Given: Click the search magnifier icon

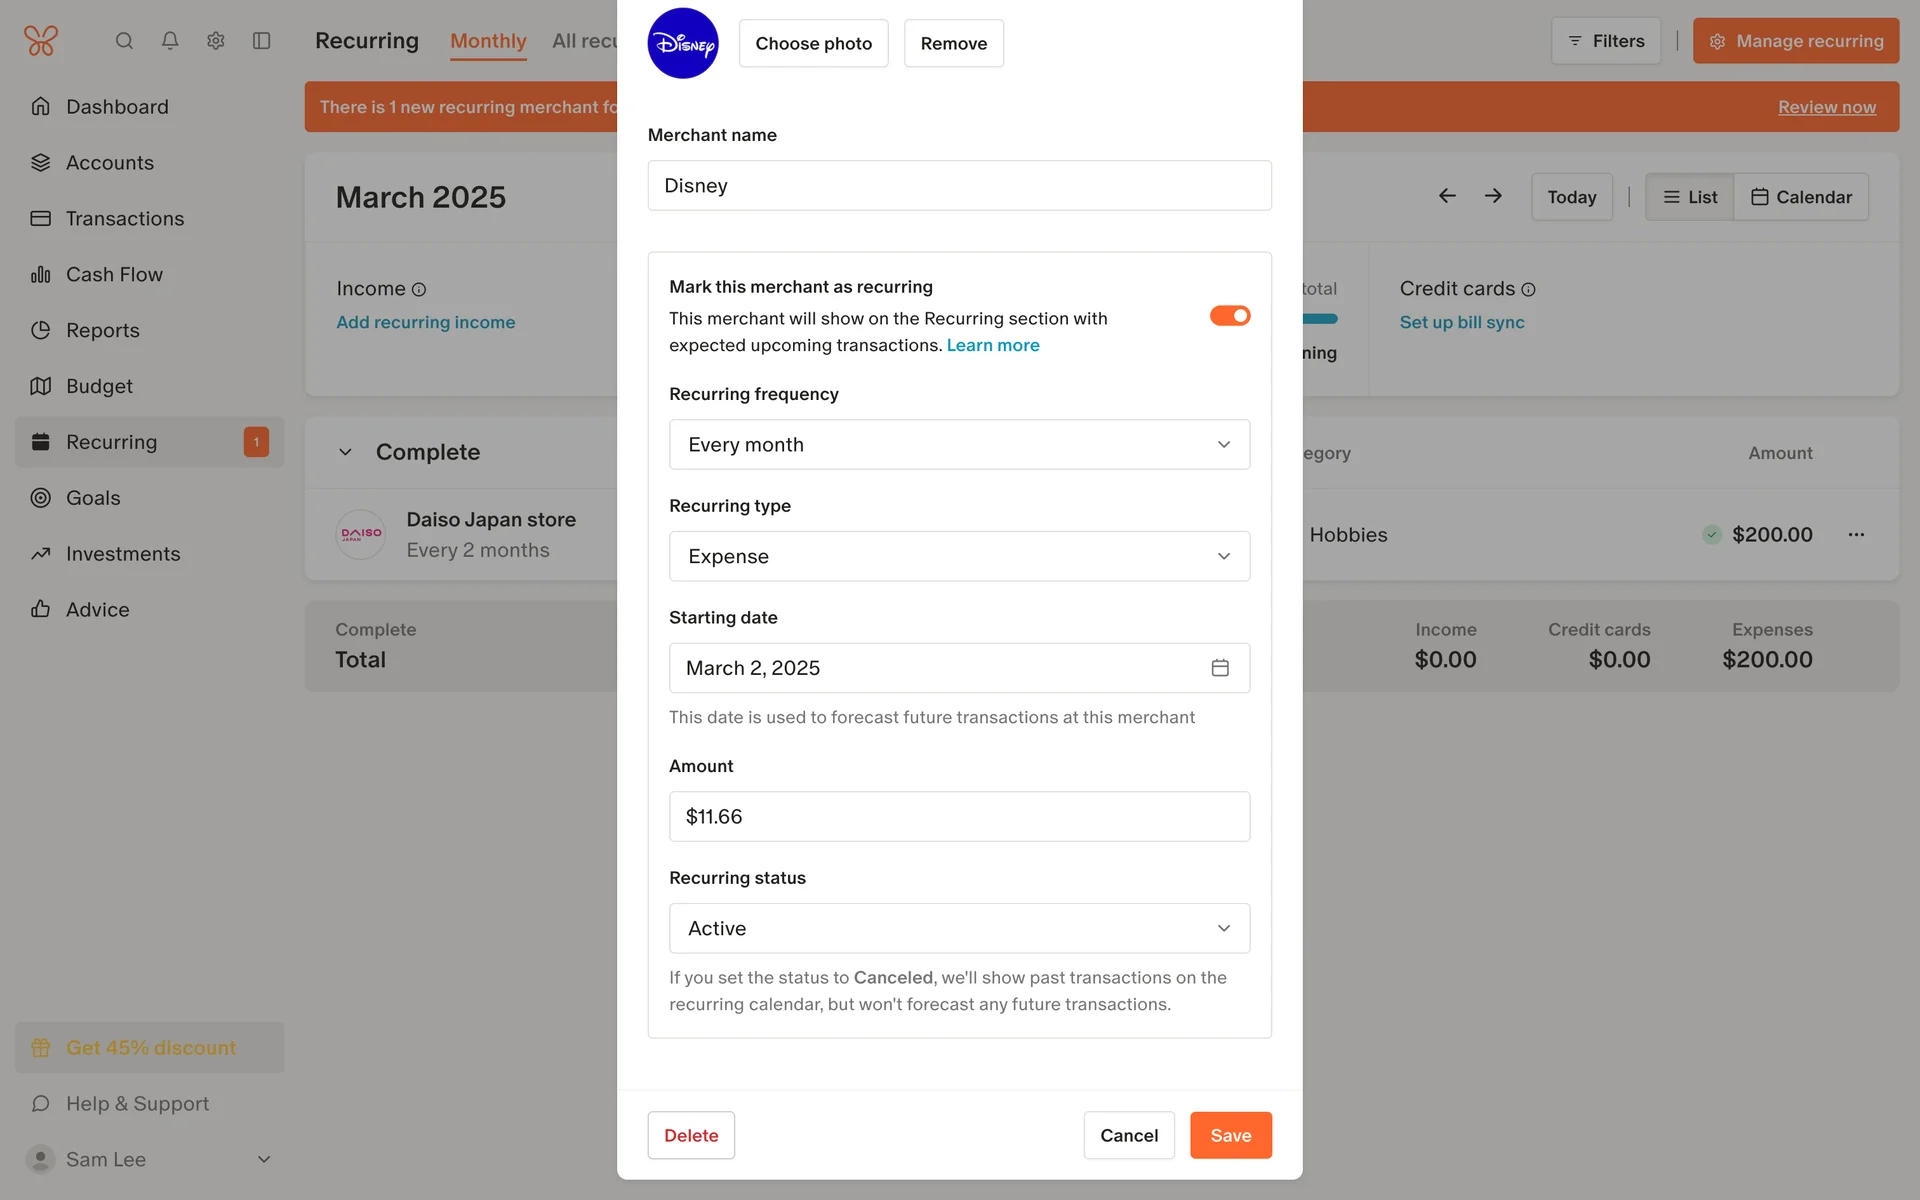Looking at the screenshot, I should click(x=124, y=41).
